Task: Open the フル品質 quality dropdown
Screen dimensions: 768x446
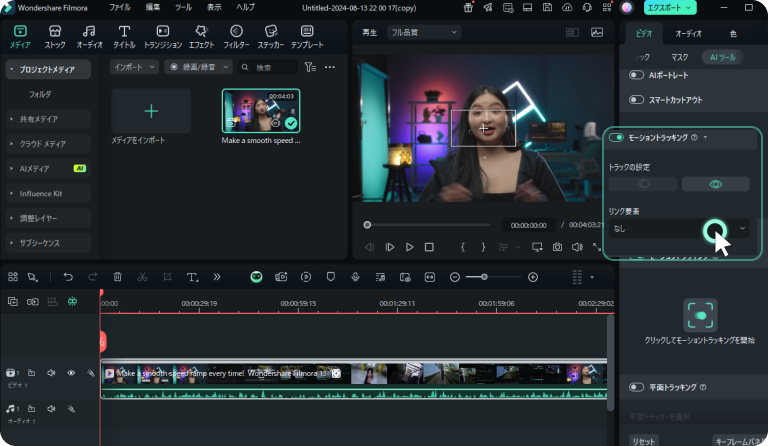Action: click(424, 32)
